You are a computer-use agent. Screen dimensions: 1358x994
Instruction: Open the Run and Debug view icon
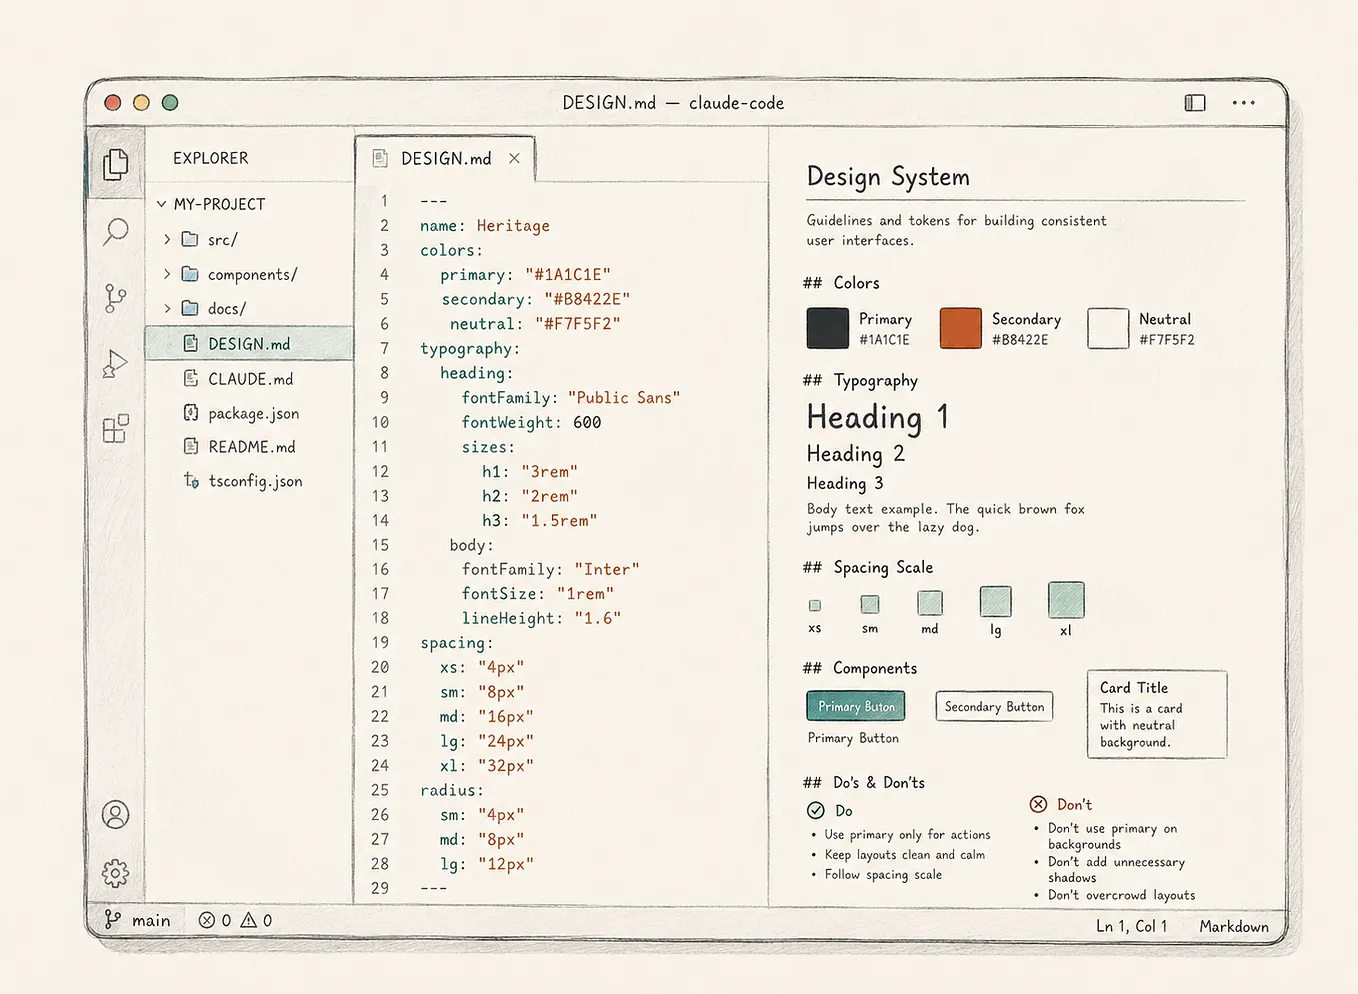pyautogui.click(x=116, y=364)
